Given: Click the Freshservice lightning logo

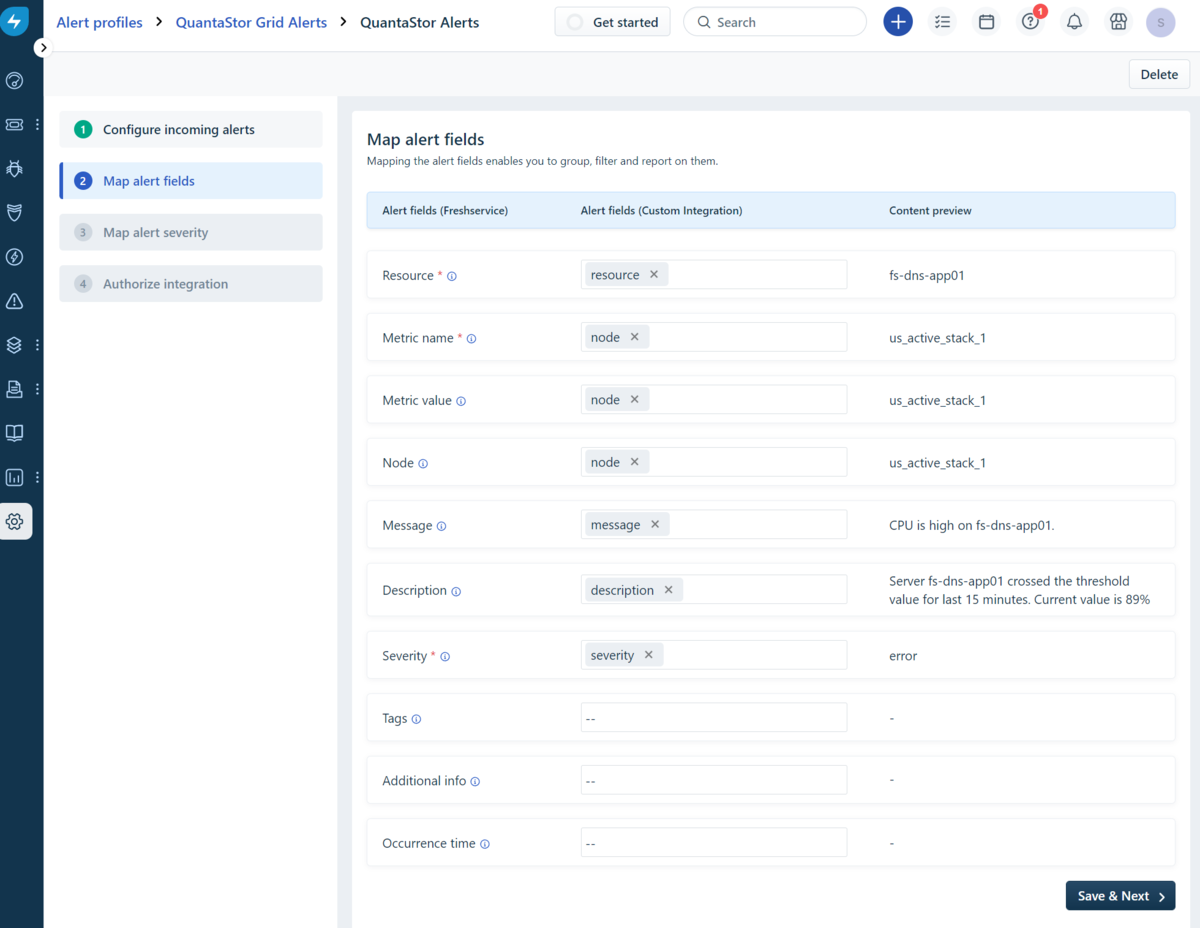Looking at the screenshot, I should pos(15,22).
